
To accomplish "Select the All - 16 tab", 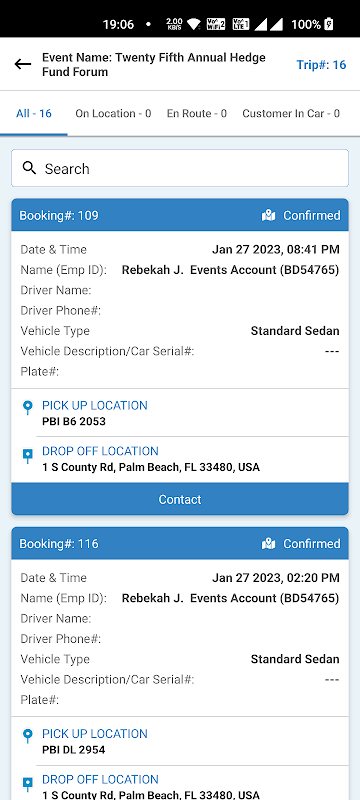I will [x=34, y=113].
